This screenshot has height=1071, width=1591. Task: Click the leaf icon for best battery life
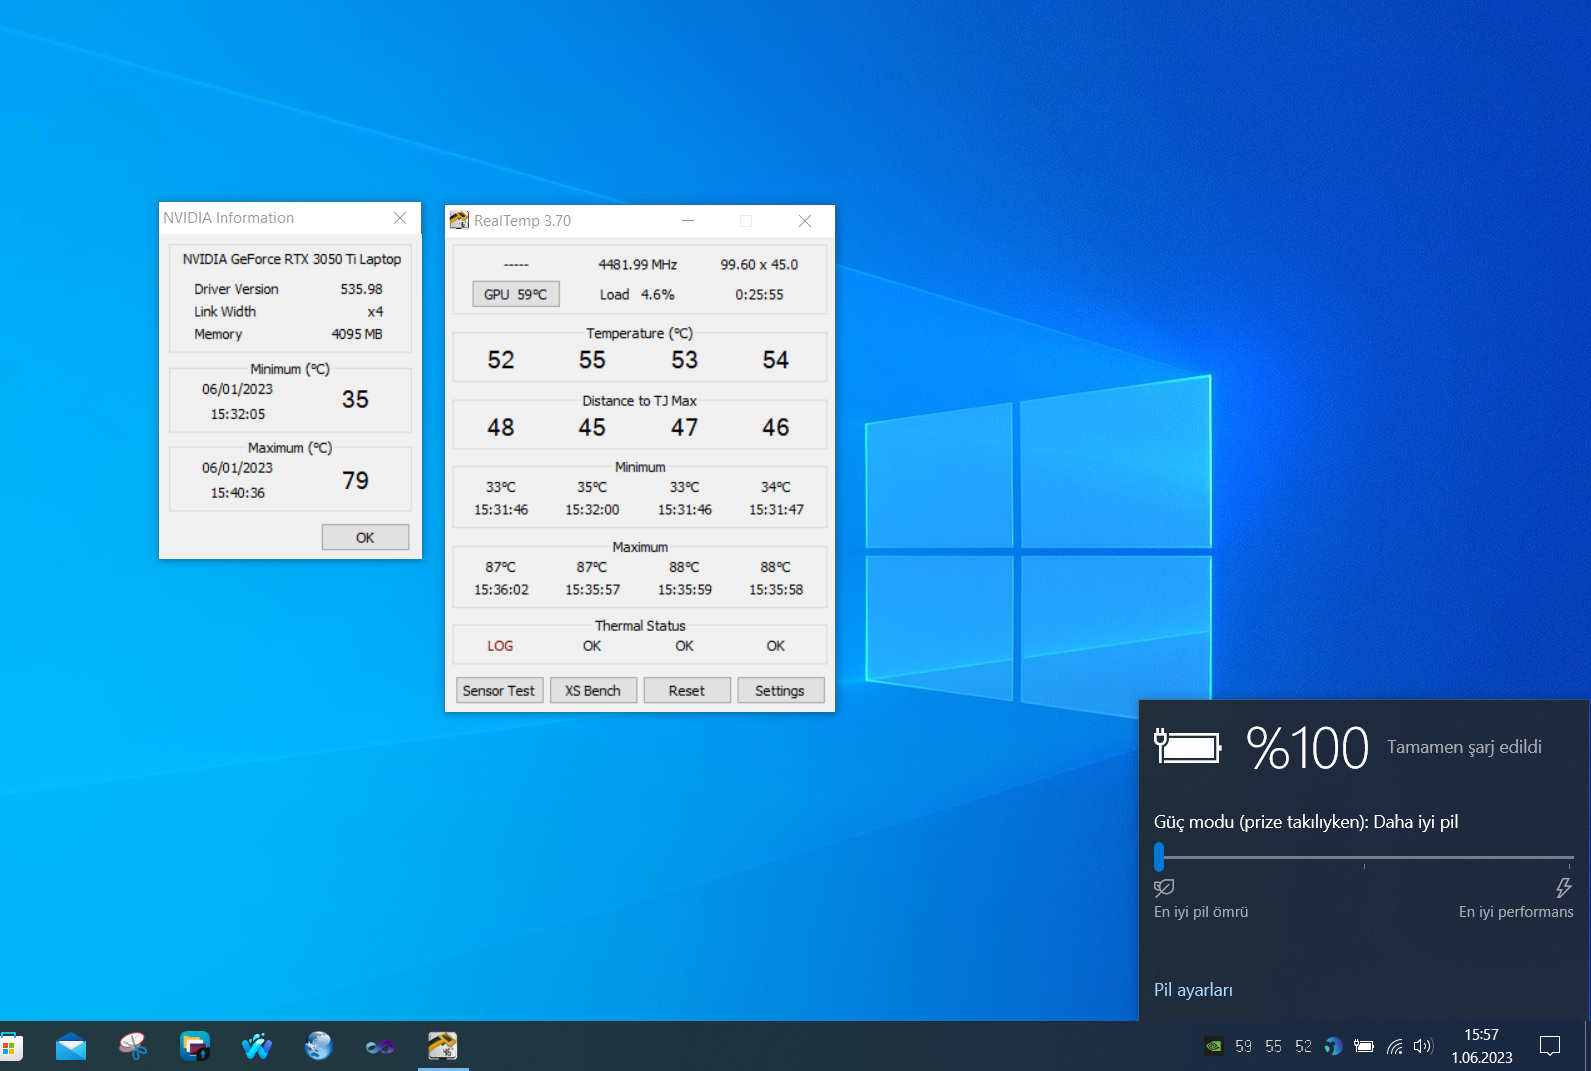[x=1164, y=887]
